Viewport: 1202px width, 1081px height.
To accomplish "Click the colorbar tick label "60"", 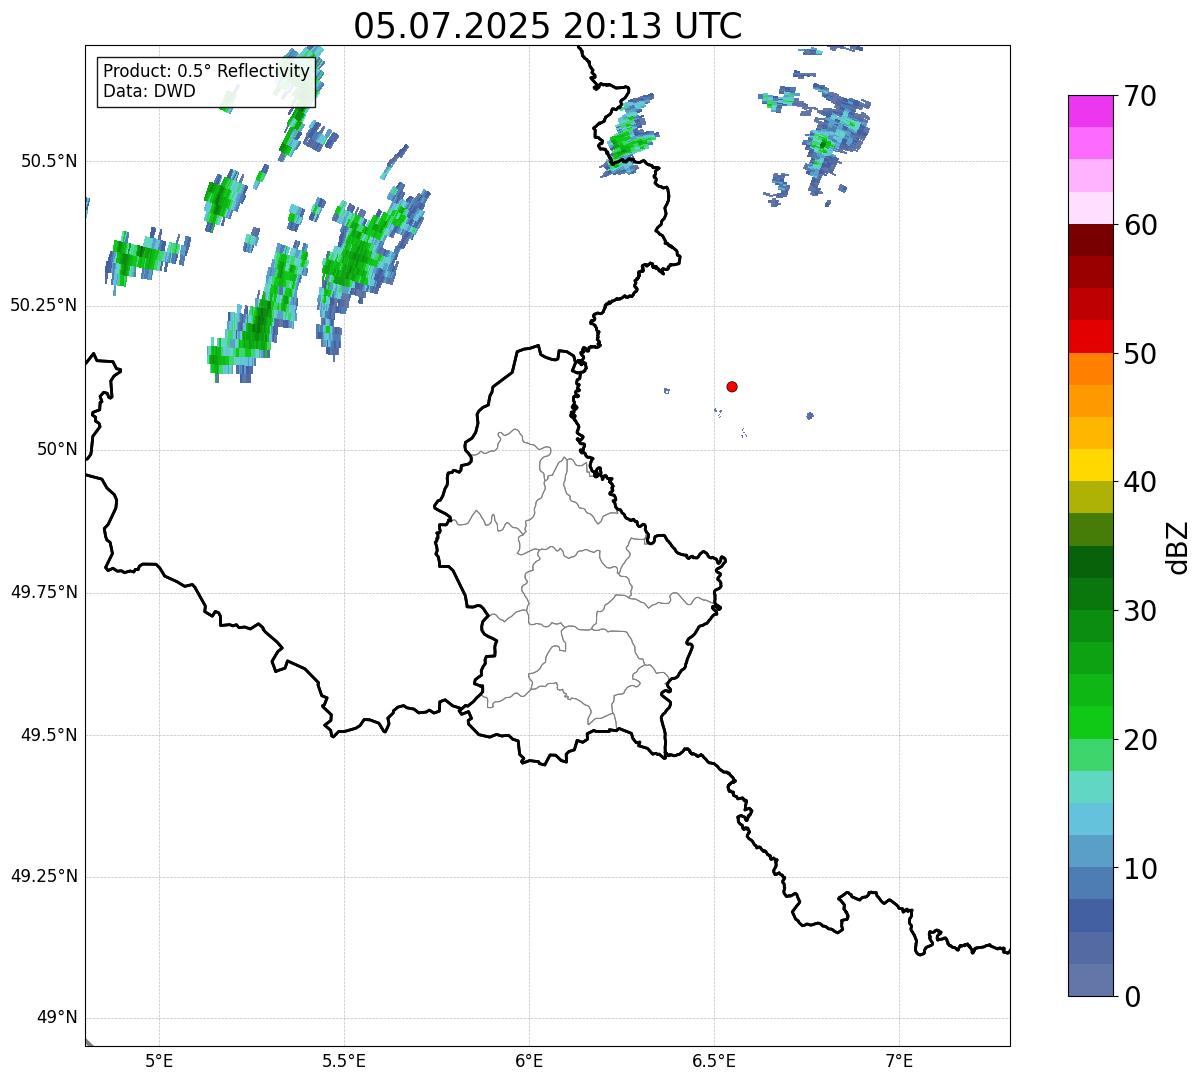I will (x=1140, y=225).
